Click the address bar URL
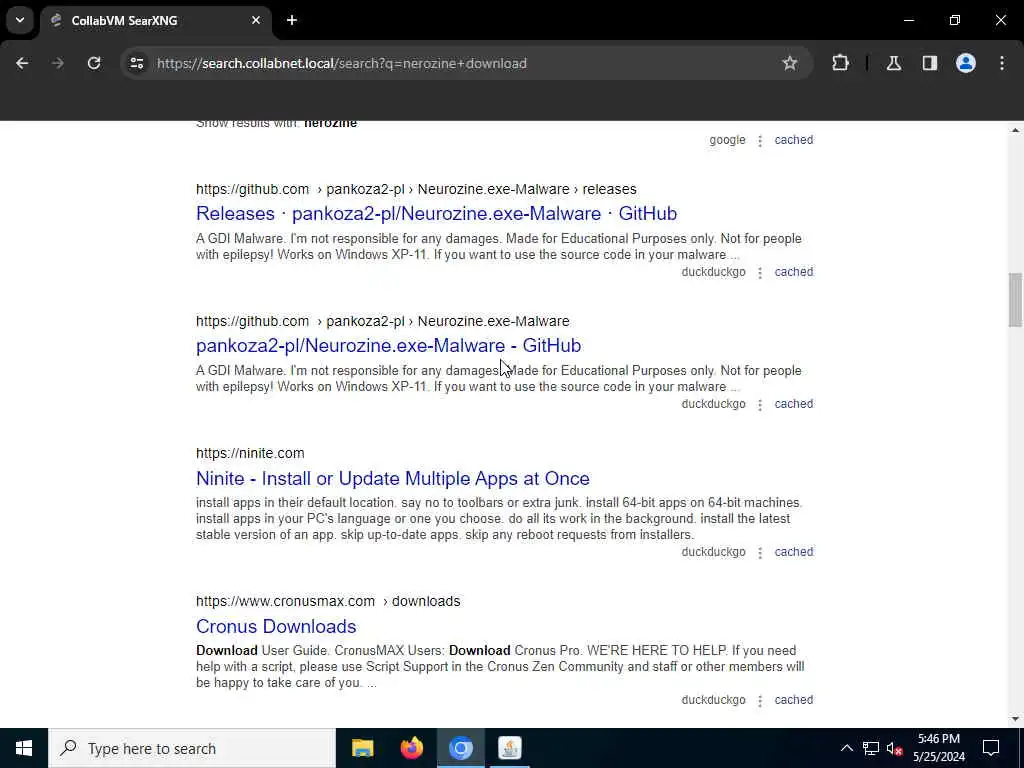This screenshot has height=768, width=1024. point(342,63)
